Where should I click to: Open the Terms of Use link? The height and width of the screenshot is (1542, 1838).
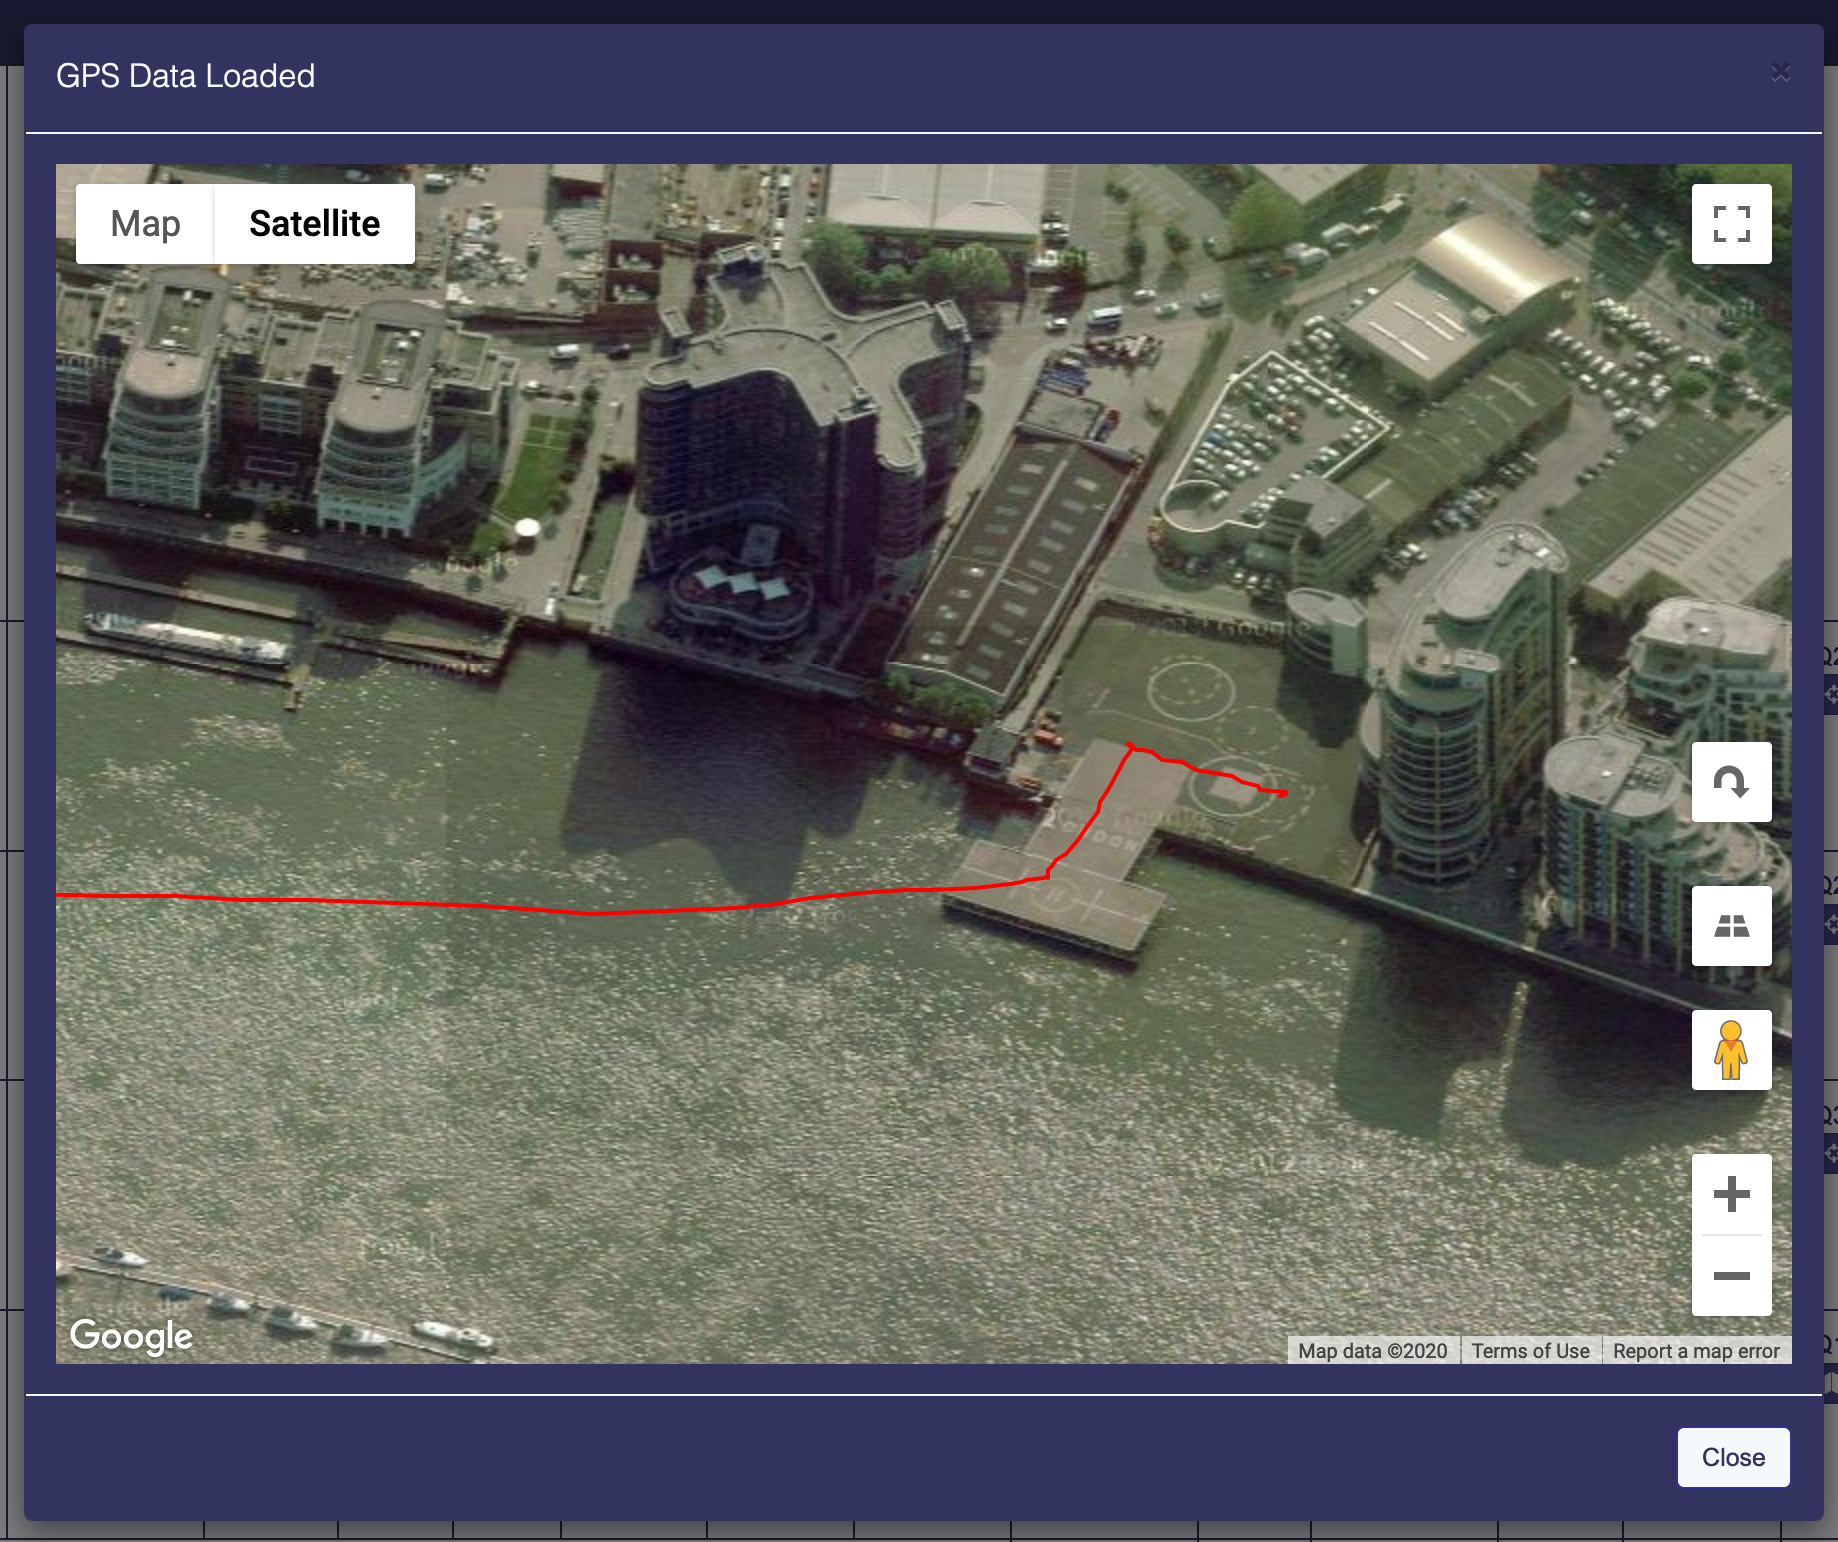1530,1350
